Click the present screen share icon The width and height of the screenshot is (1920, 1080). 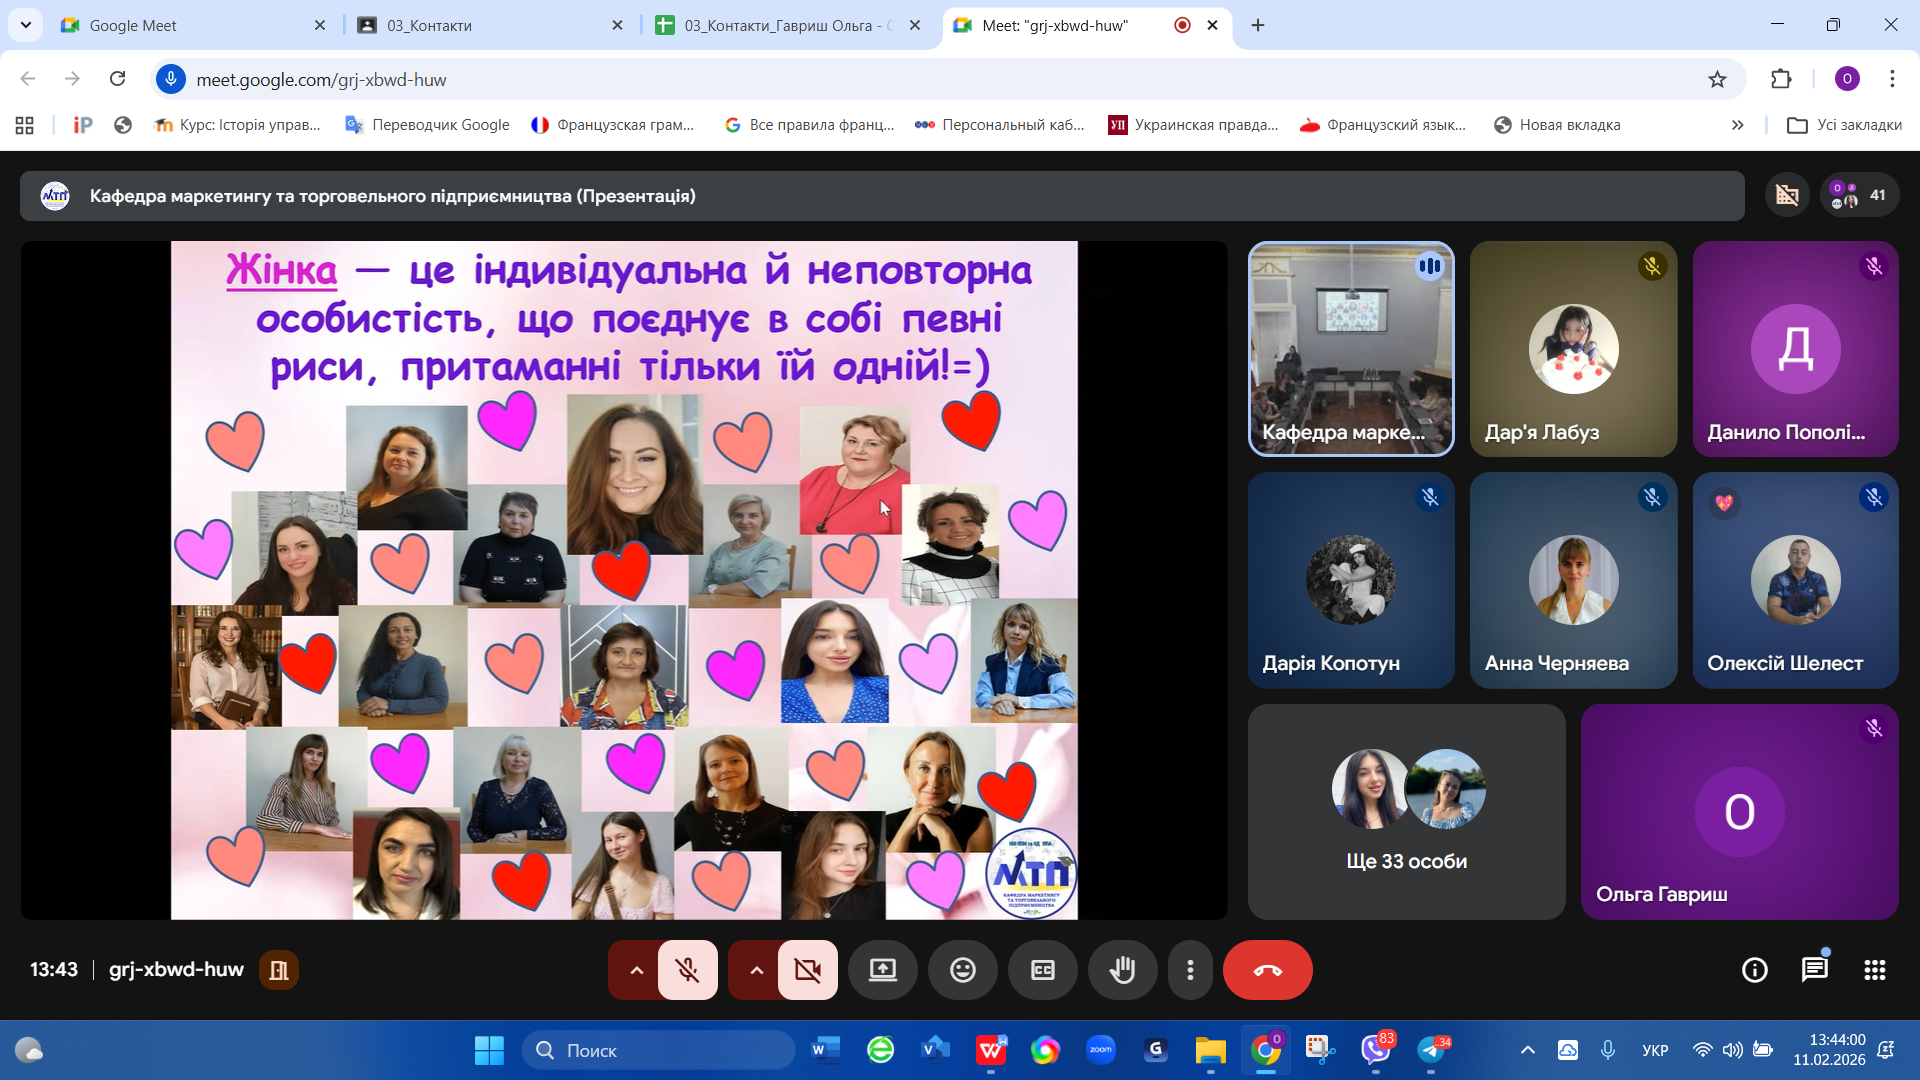882,970
